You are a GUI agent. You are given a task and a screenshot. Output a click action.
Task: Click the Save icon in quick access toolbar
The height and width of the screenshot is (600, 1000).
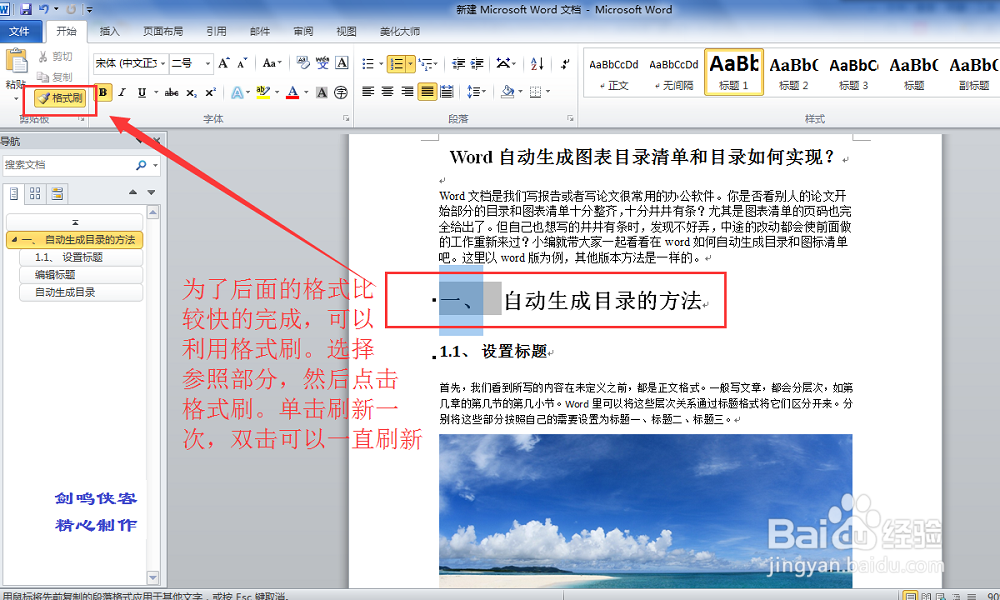(26, 9)
